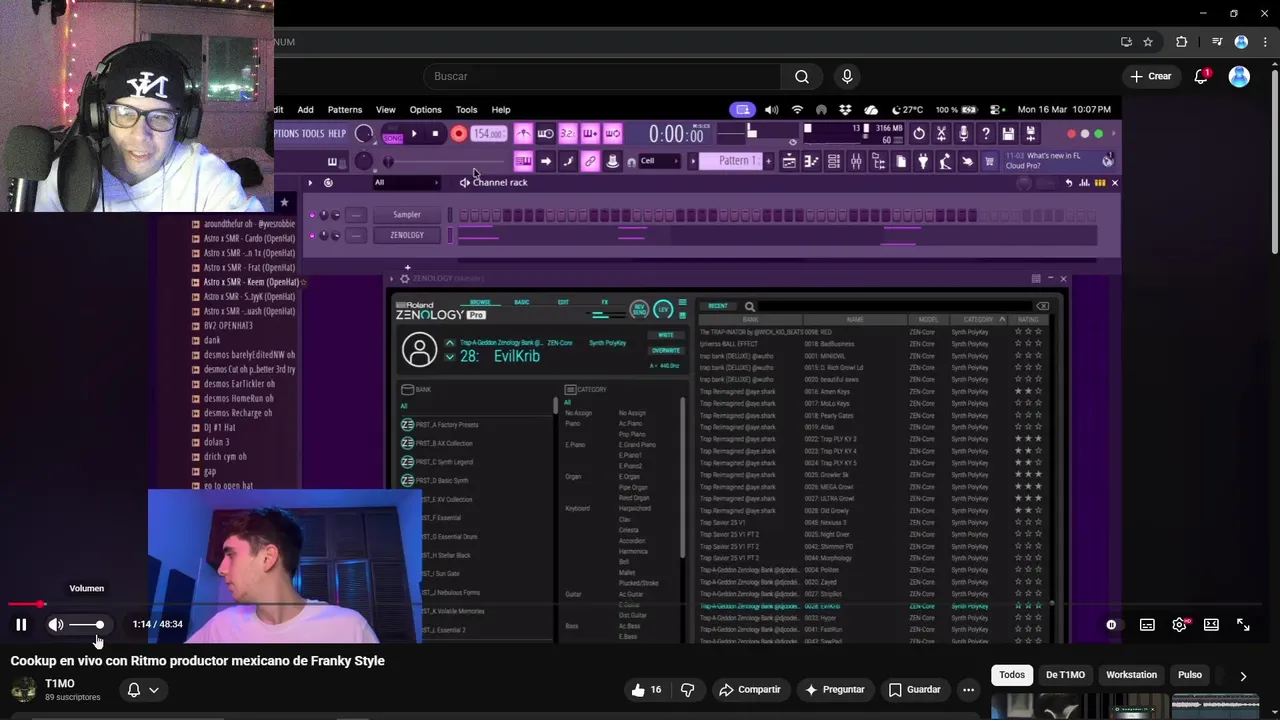Open the FL Studio mixer icon

point(856,161)
